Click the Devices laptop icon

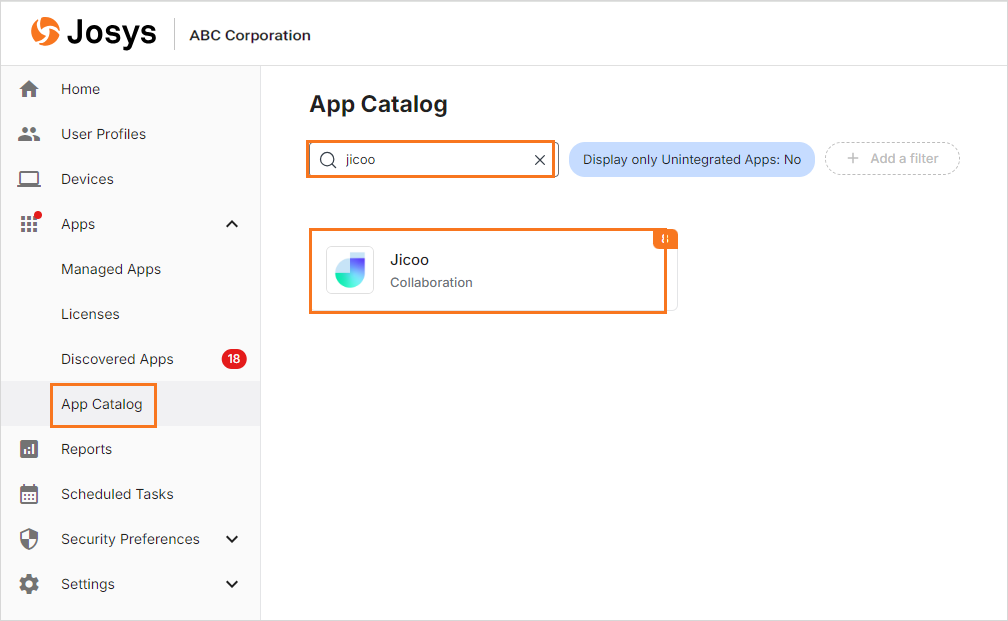29,179
